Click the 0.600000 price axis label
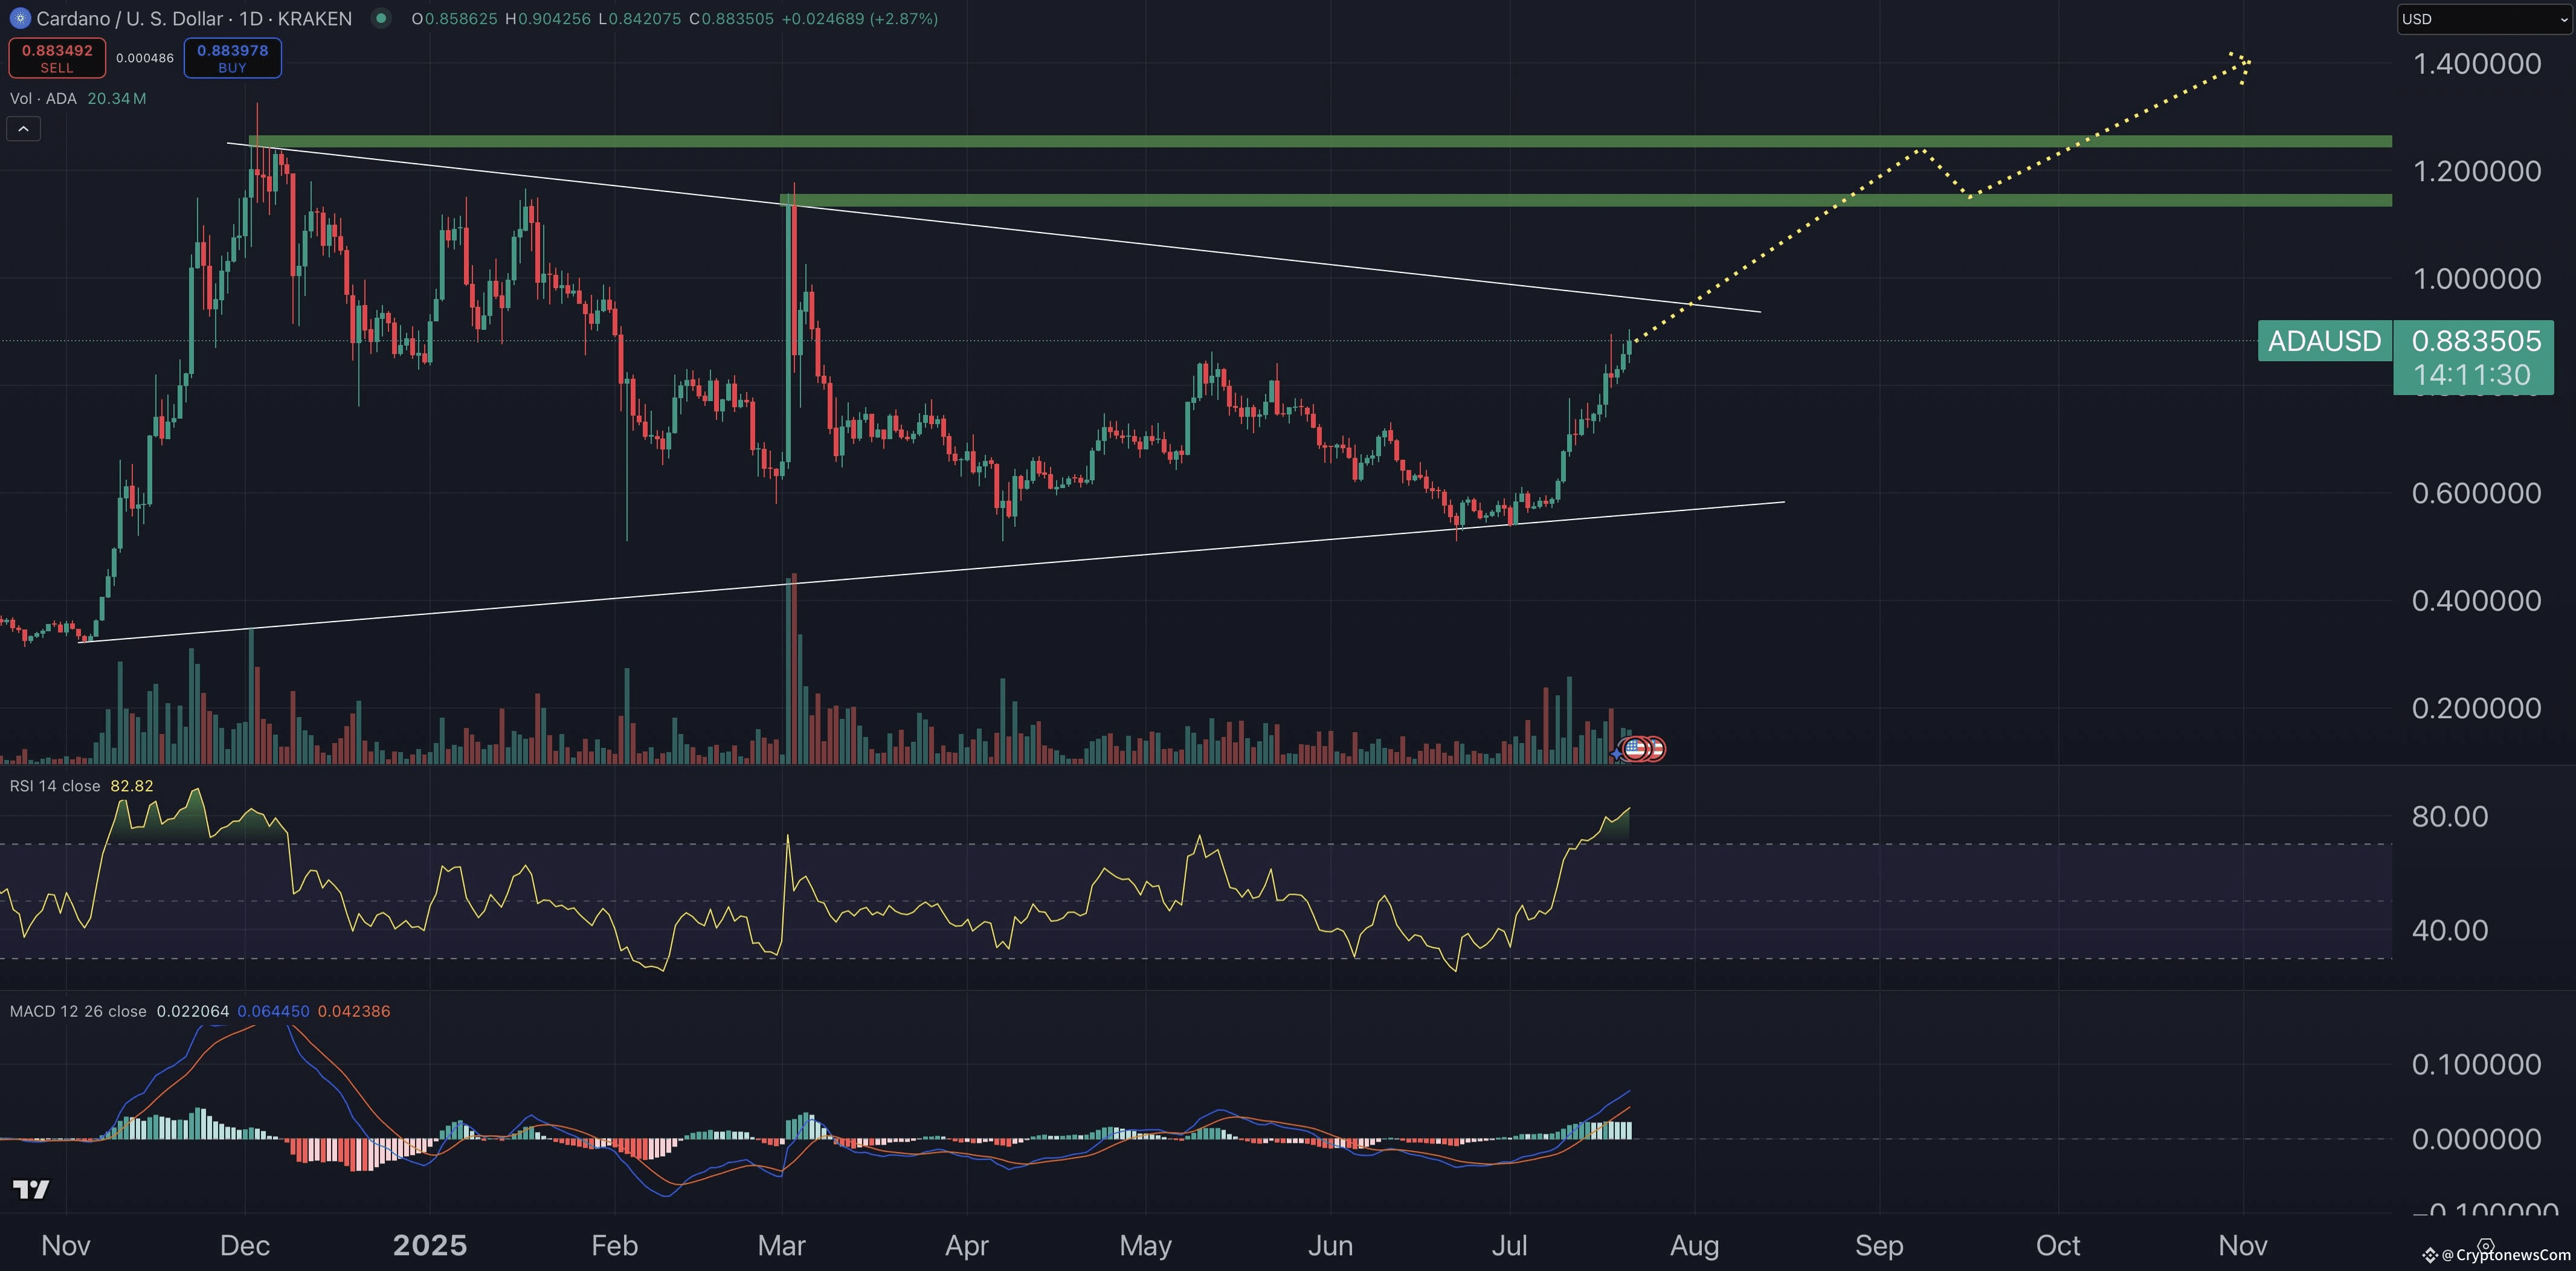Viewport: 2576px width, 1271px height. click(x=2476, y=493)
